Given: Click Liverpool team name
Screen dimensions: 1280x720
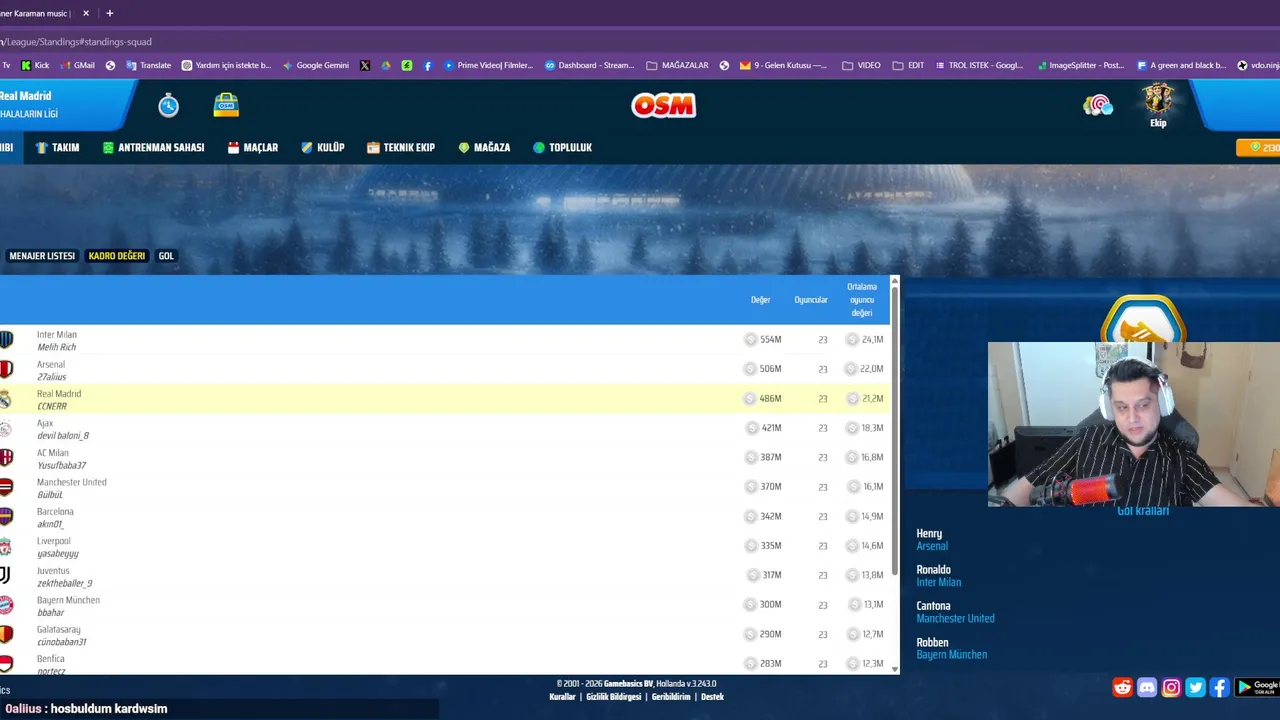Looking at the screenshot, I should point(54,541).
